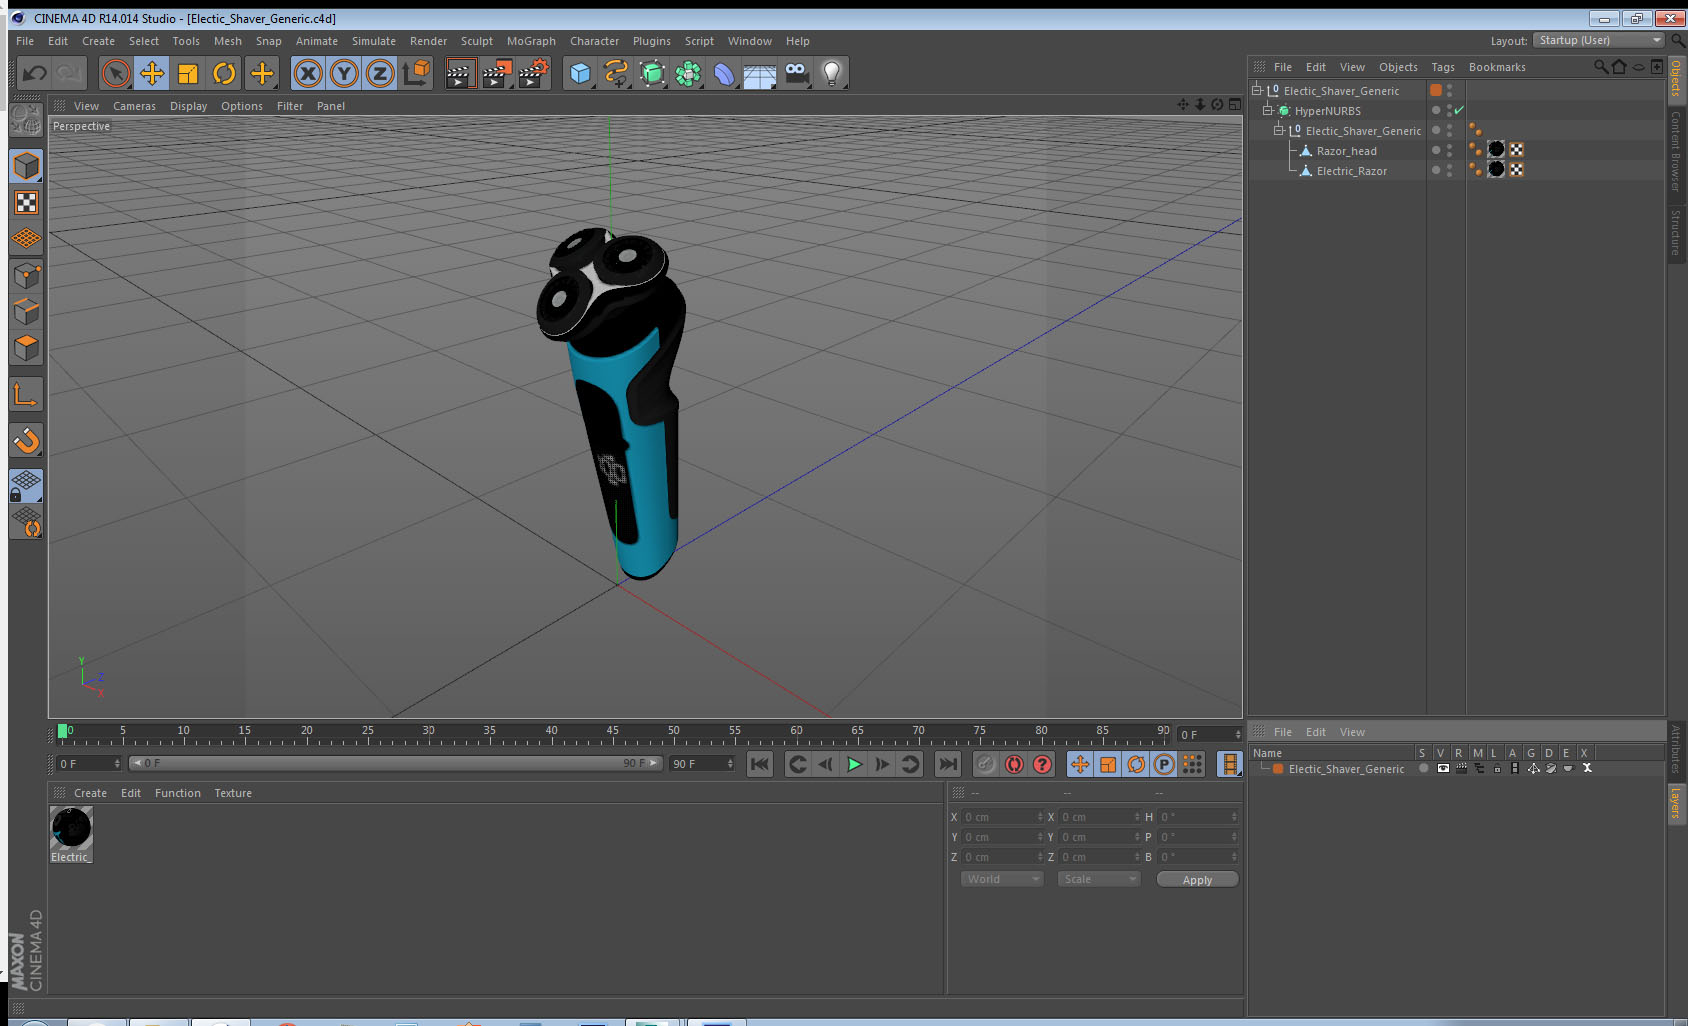Add a camera object
Viewport: 1688px width, 1026px height.
pos(796,73)
